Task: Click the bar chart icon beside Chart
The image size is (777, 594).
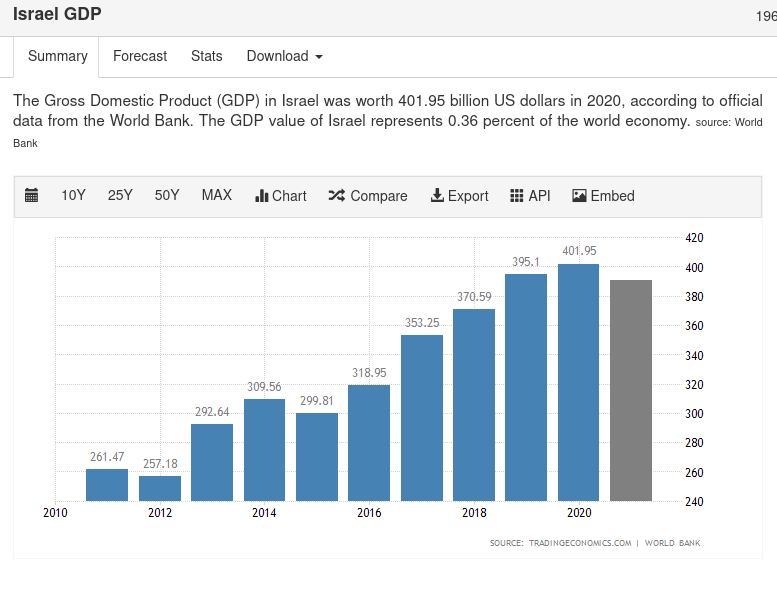Action: tap(261, 196)
